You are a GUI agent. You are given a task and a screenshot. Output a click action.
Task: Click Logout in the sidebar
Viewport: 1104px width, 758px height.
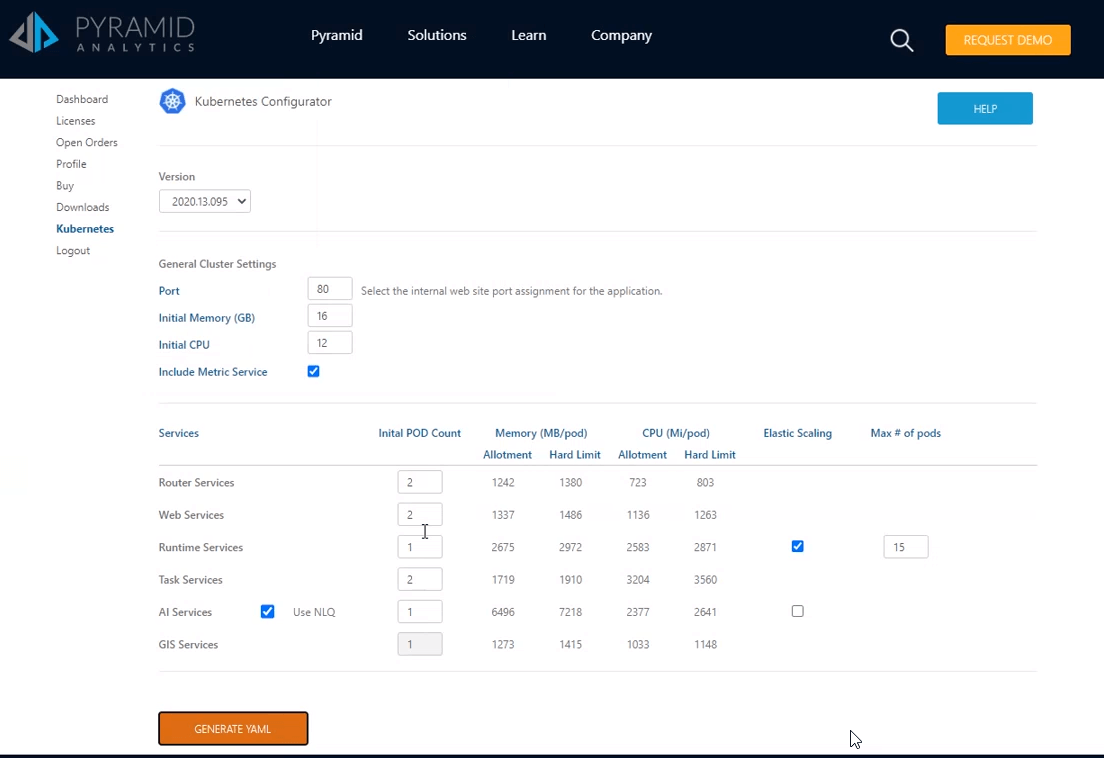point(73,251)
